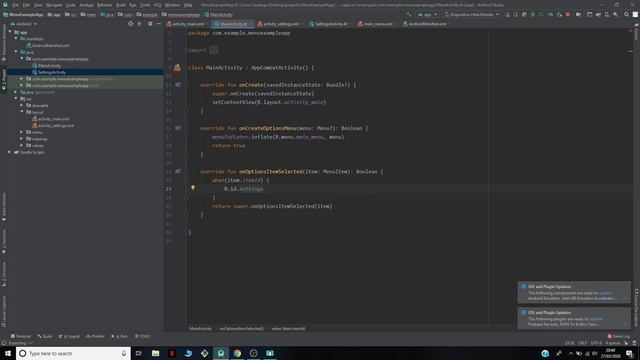
Task: Collapse the layout folder
Action: pyautogui.click(x=22, y=112)
